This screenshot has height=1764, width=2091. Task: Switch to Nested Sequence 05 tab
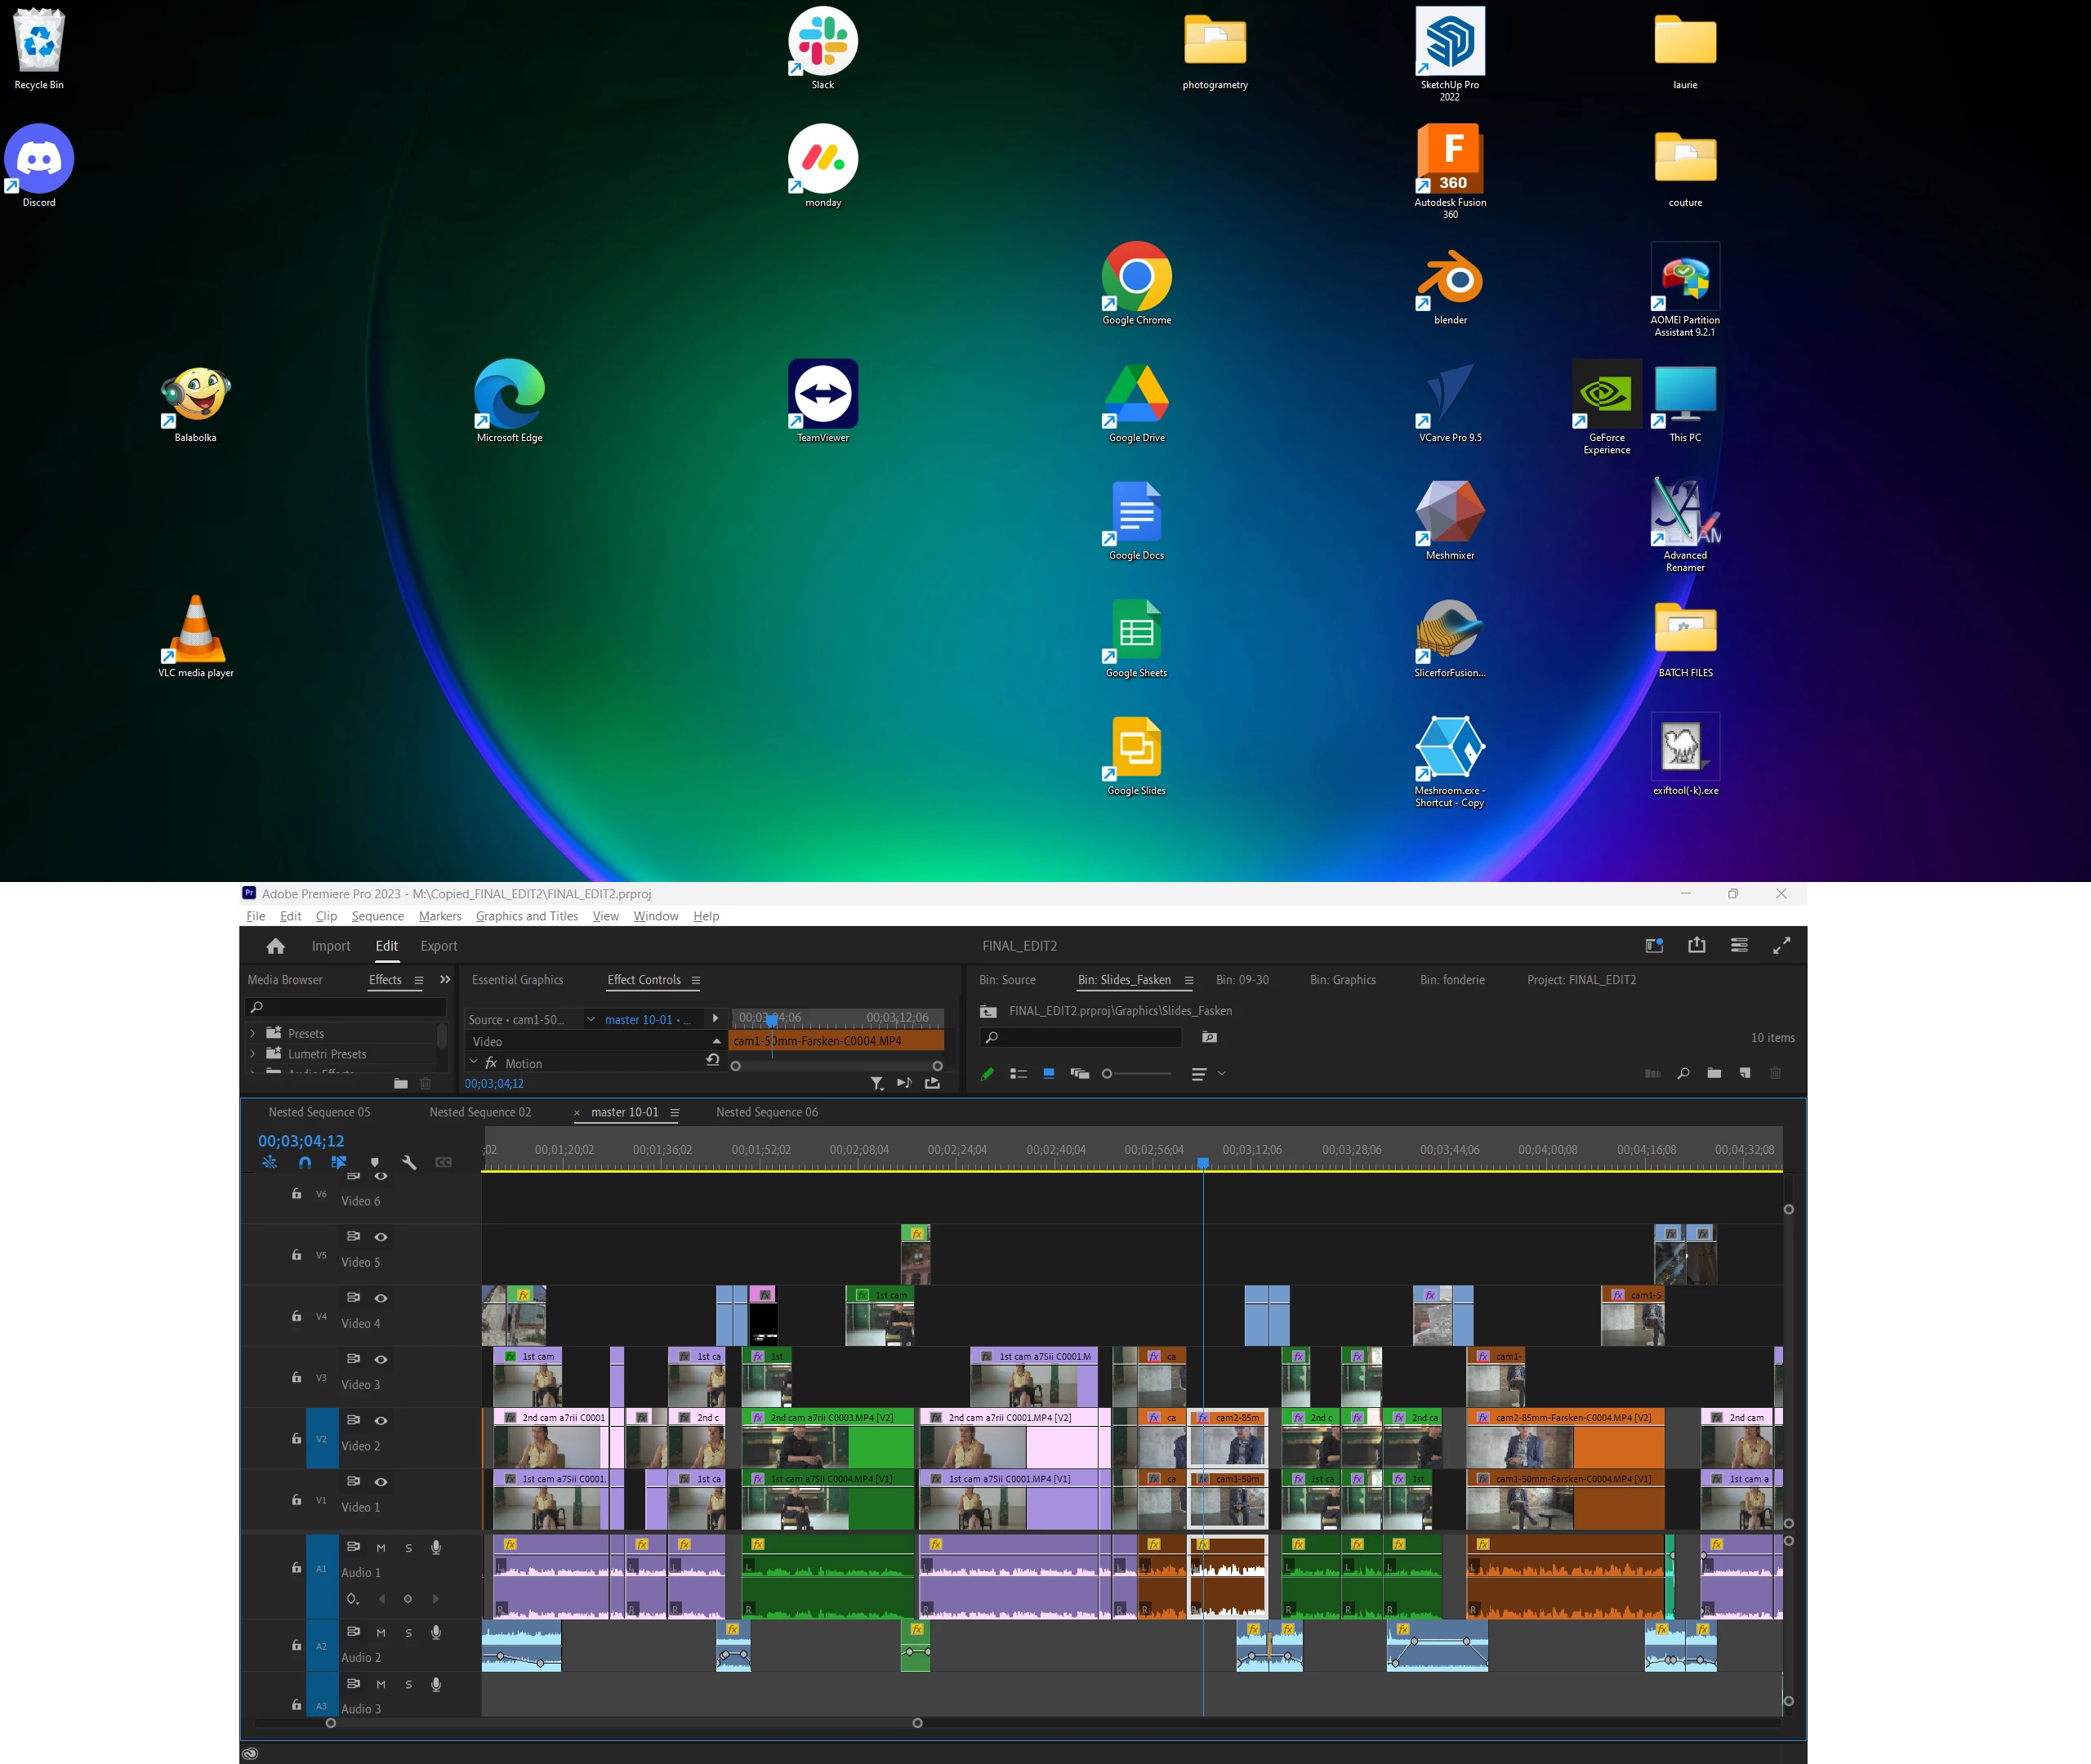click(x=319, y=1112)
